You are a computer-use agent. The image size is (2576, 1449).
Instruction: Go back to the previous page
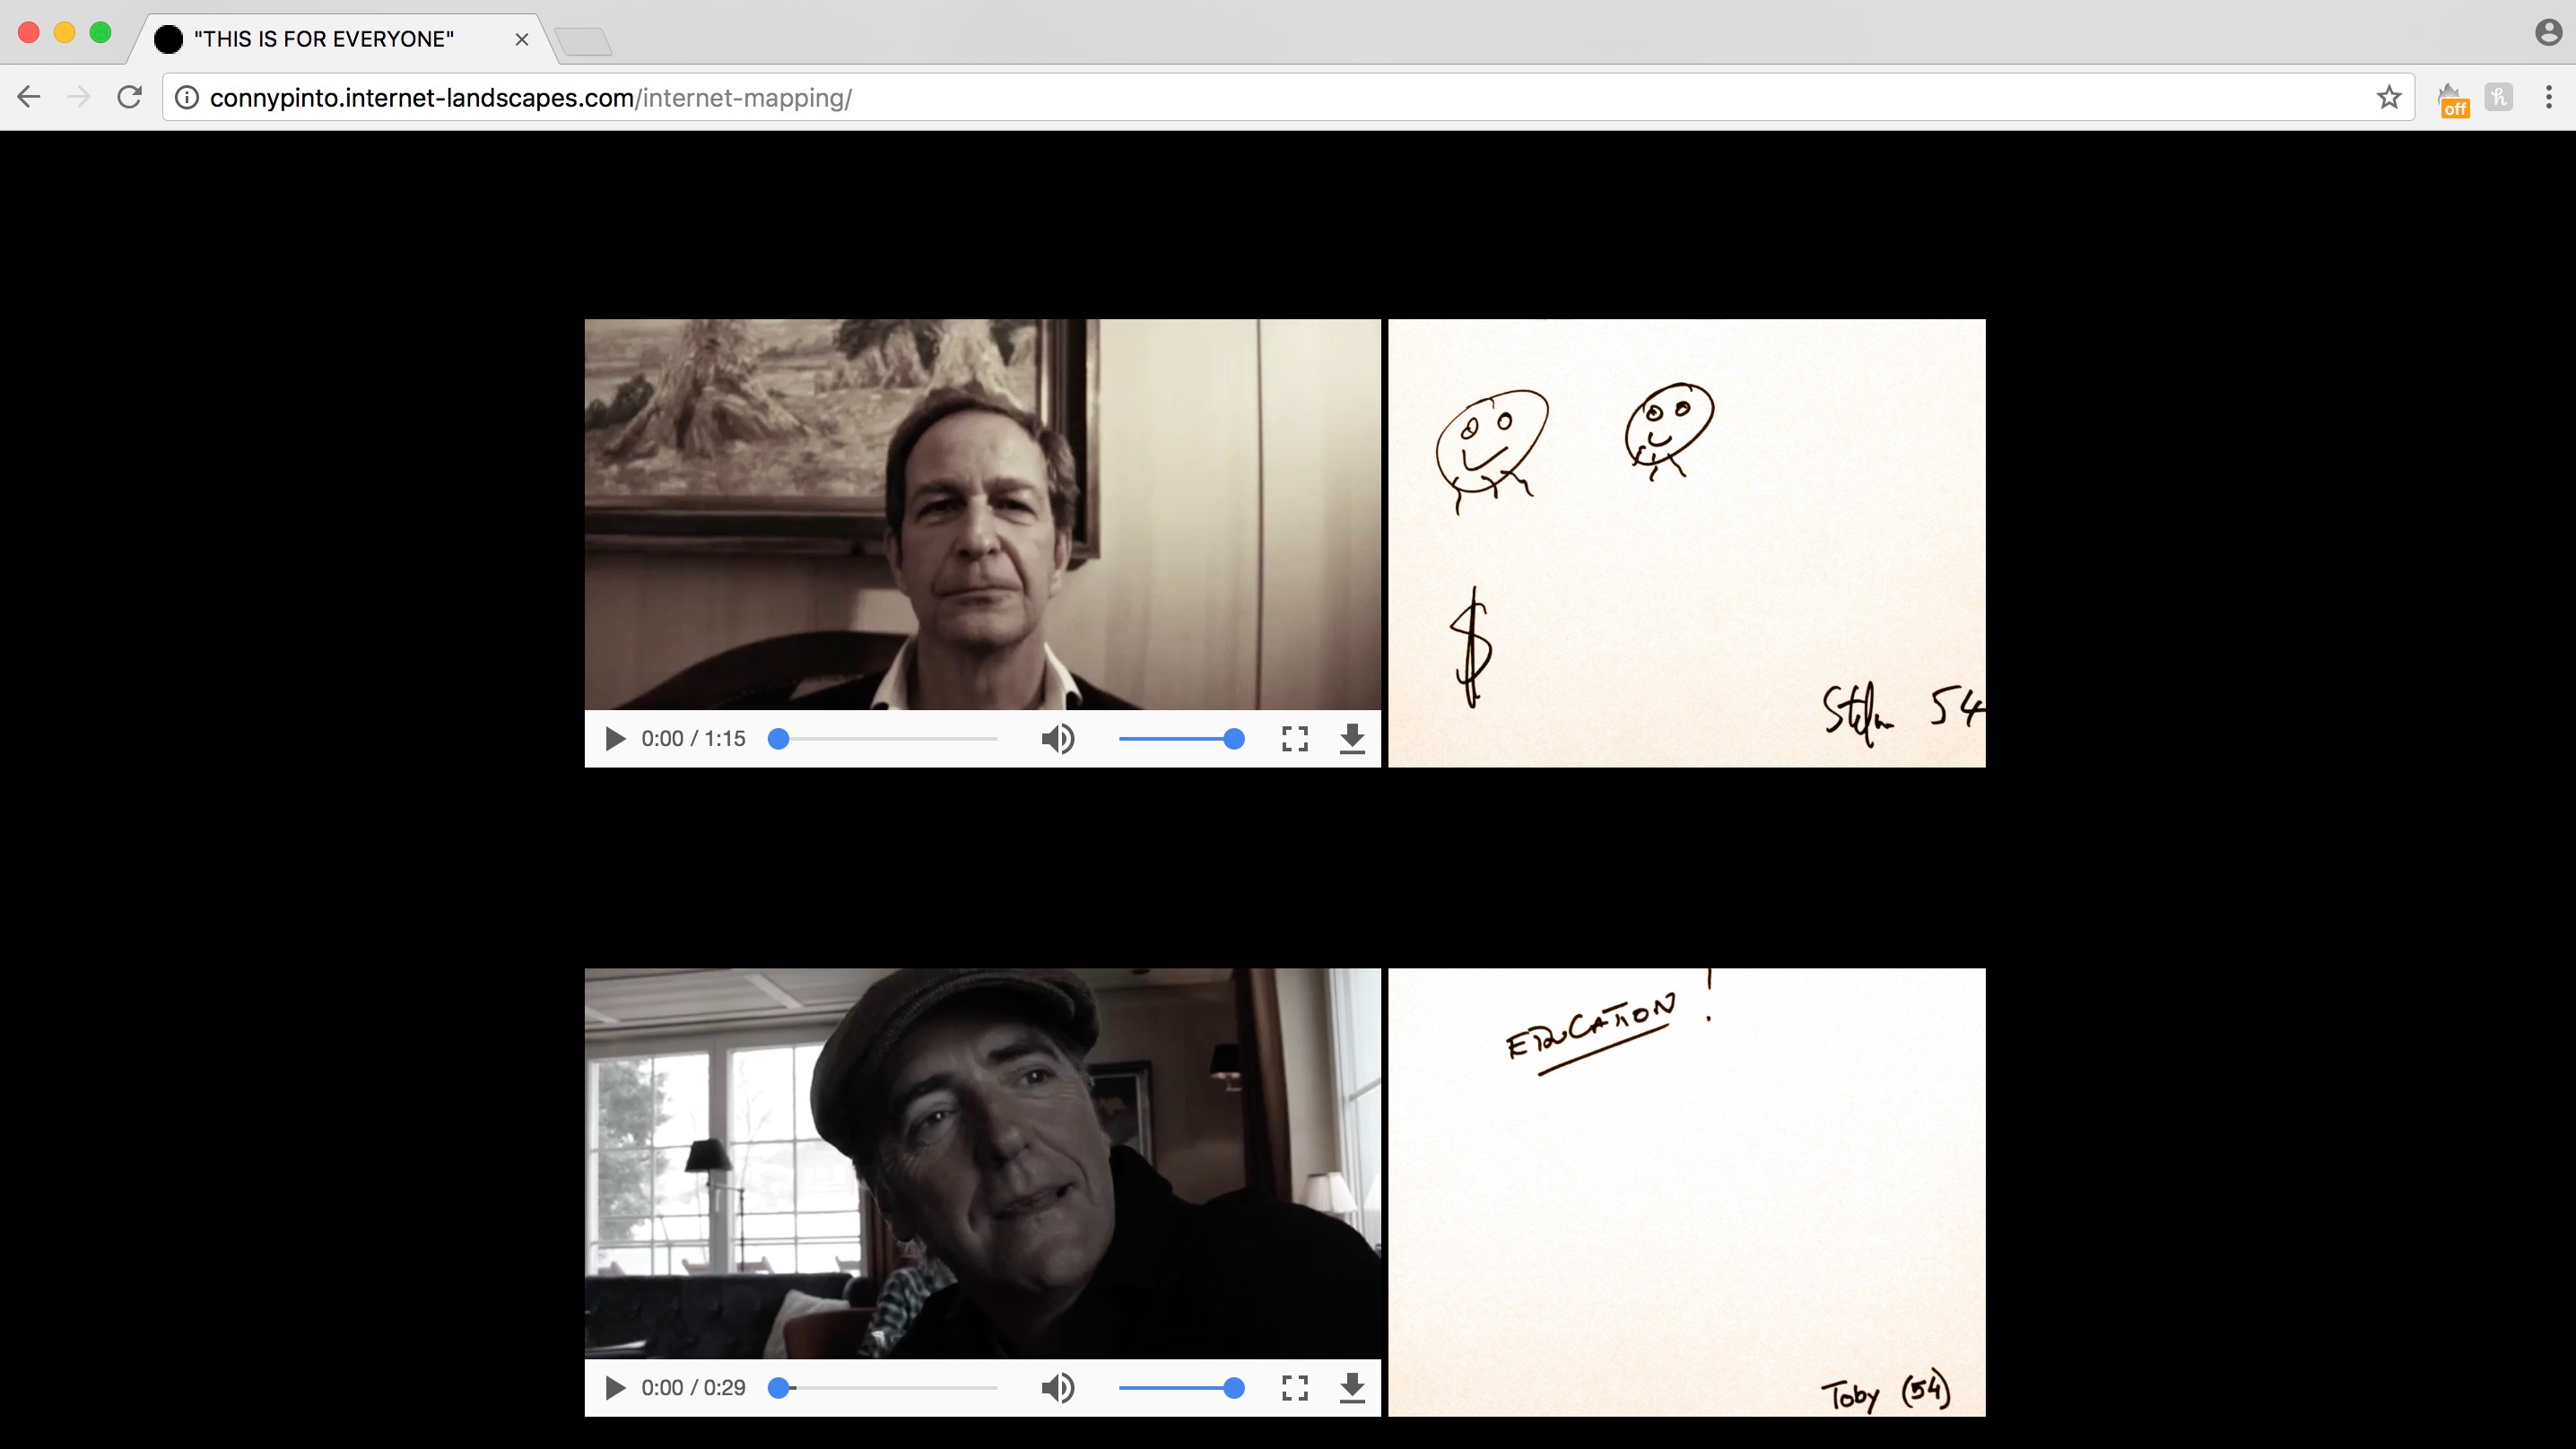click(29, 97)
